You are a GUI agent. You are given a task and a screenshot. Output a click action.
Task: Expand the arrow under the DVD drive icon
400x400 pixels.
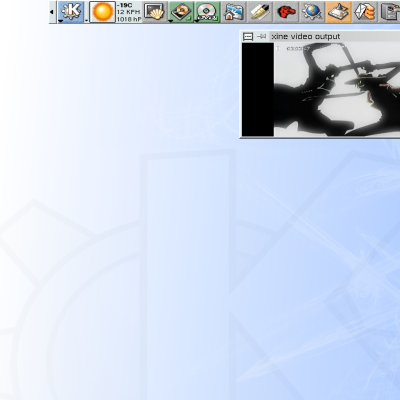[197, 21]
